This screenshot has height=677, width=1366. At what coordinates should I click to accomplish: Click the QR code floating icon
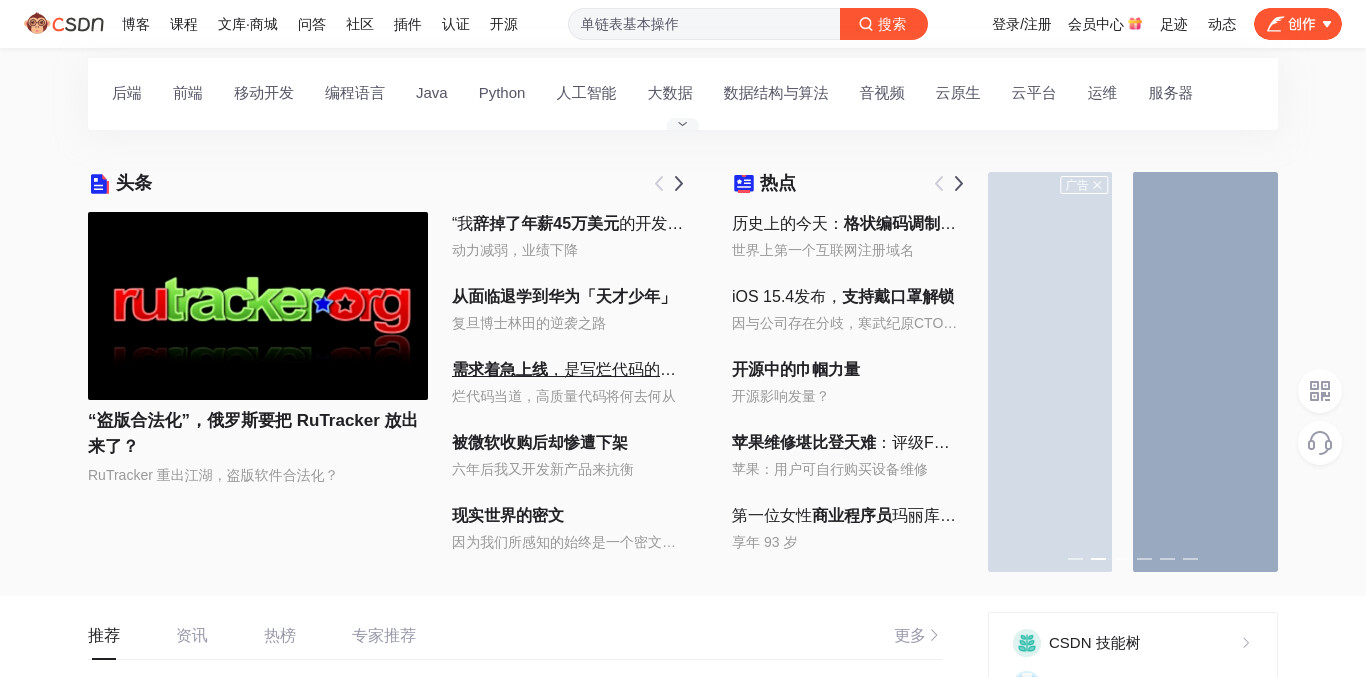pyautogui.click(x=1320, y=391)
